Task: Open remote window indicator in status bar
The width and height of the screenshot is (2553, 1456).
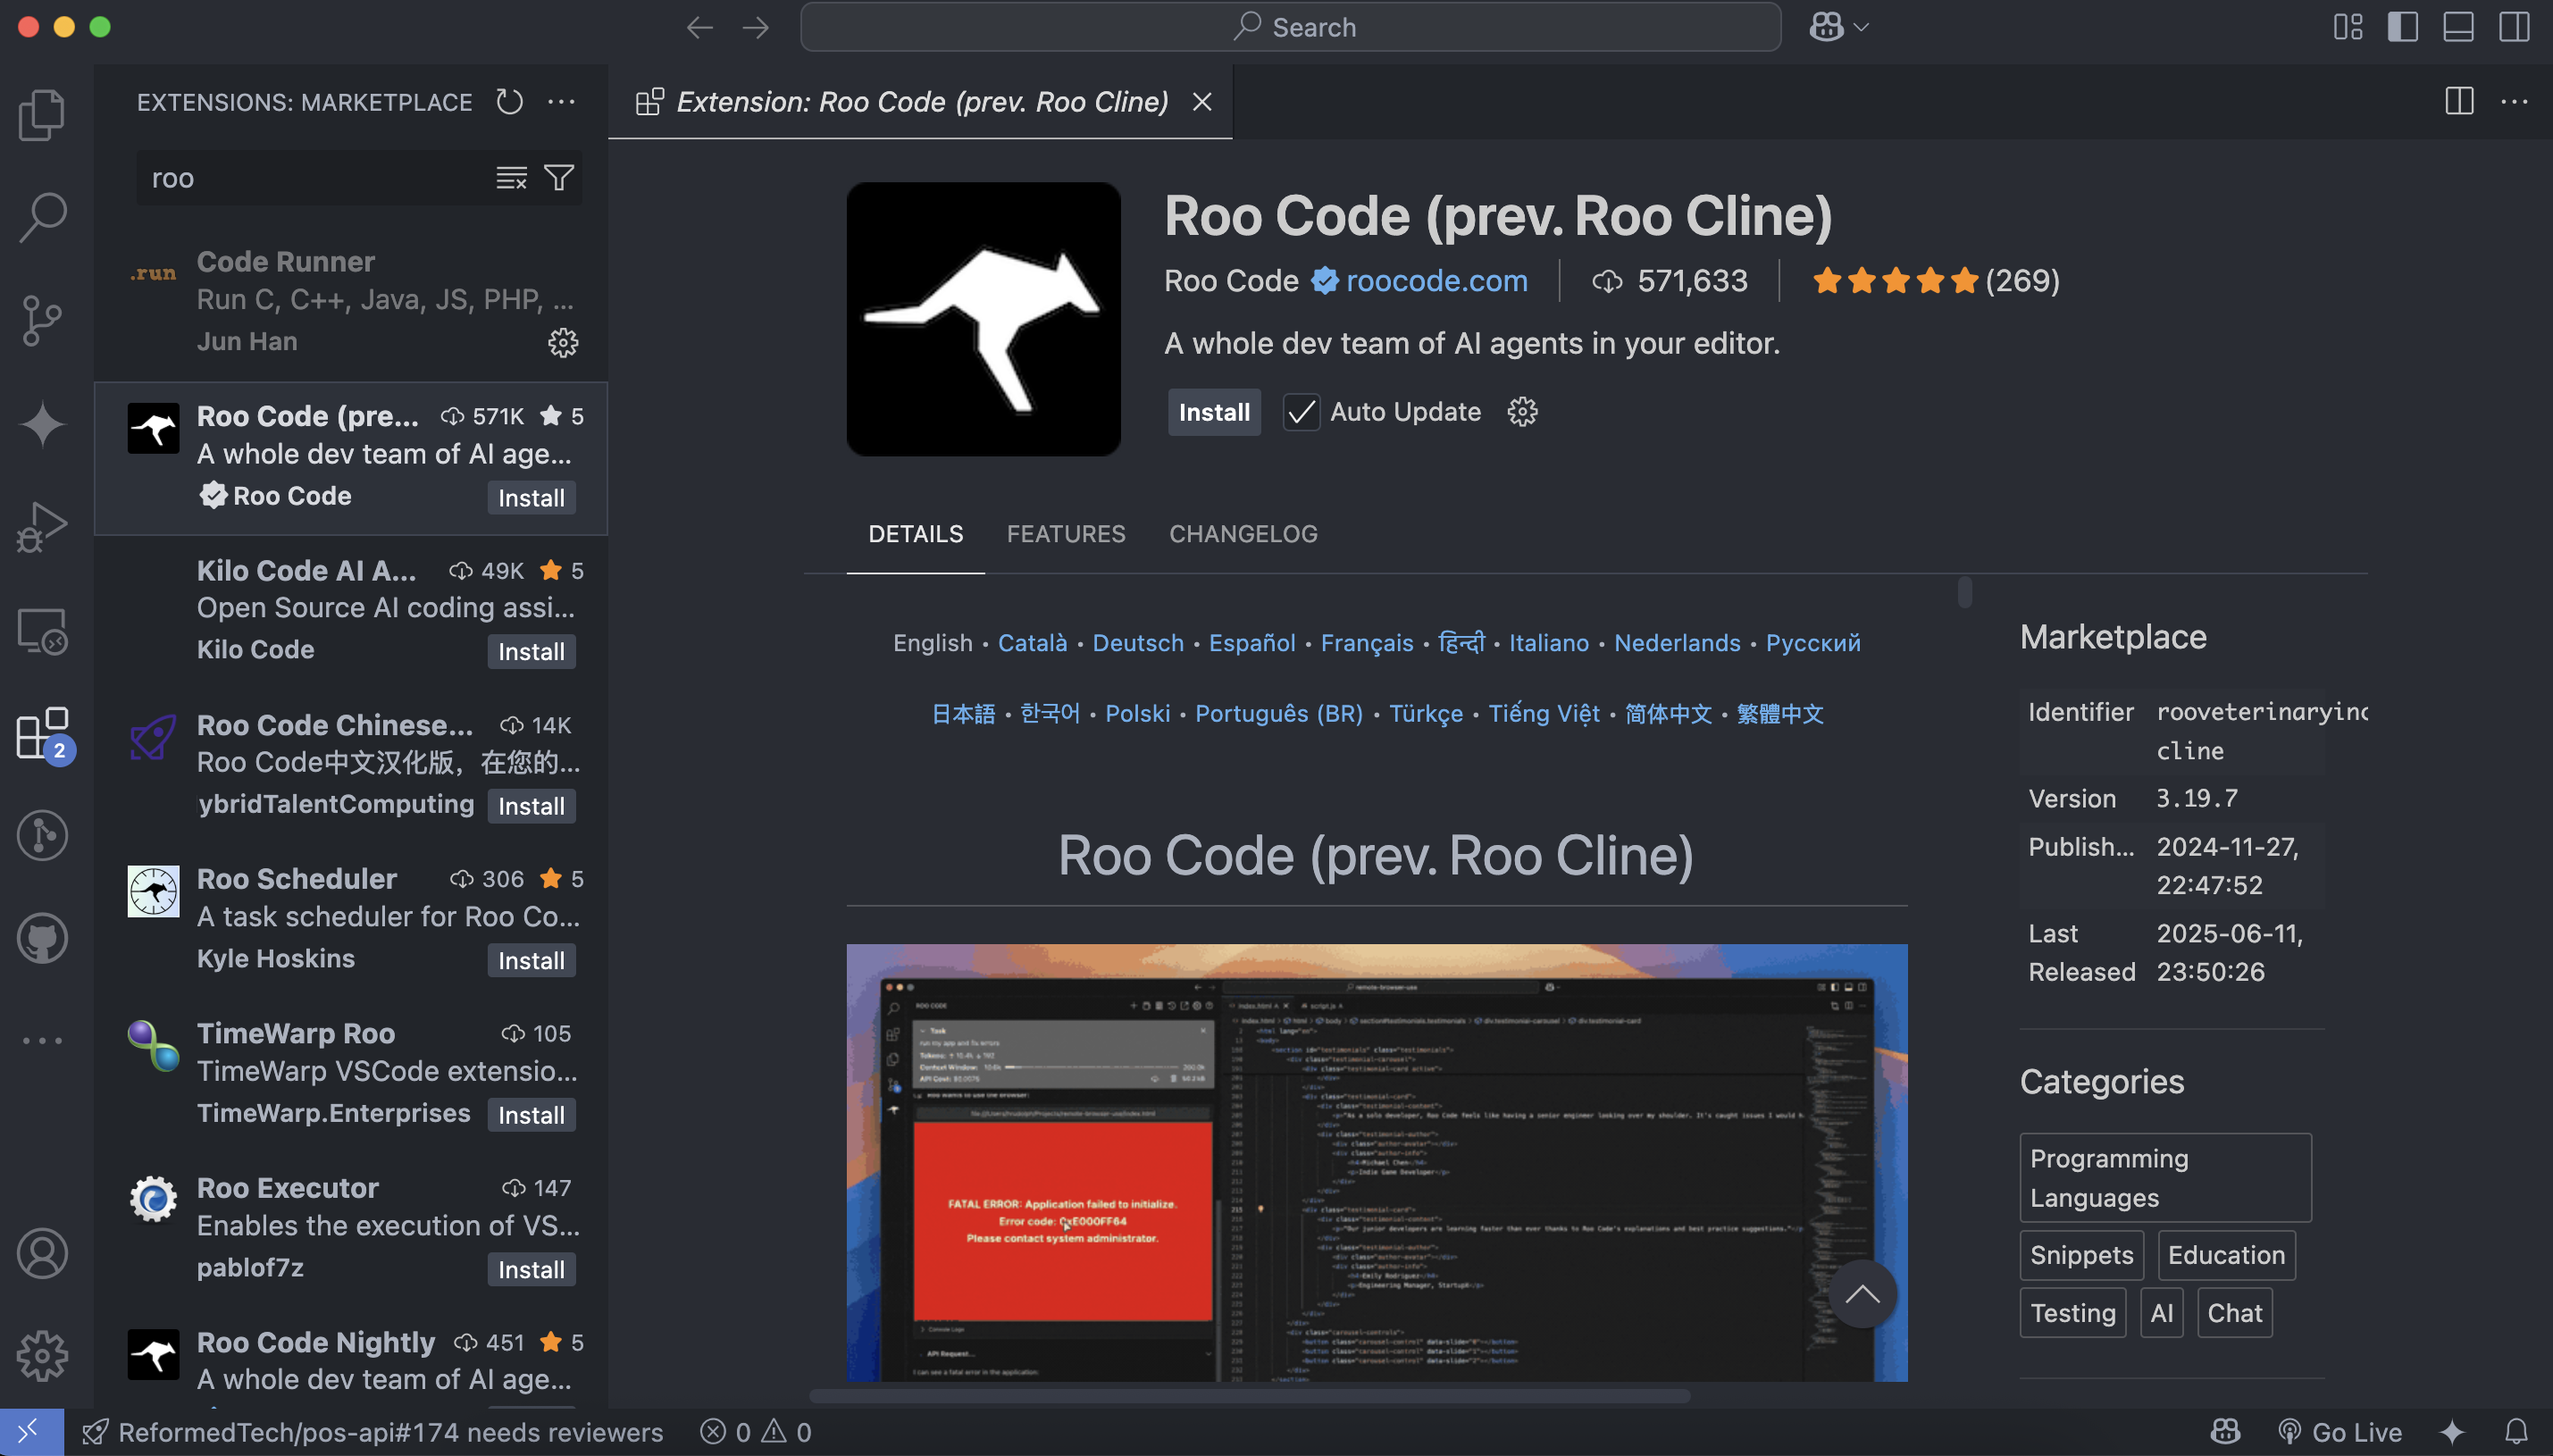Action: pyautogui.click(x=31, y=1432)
